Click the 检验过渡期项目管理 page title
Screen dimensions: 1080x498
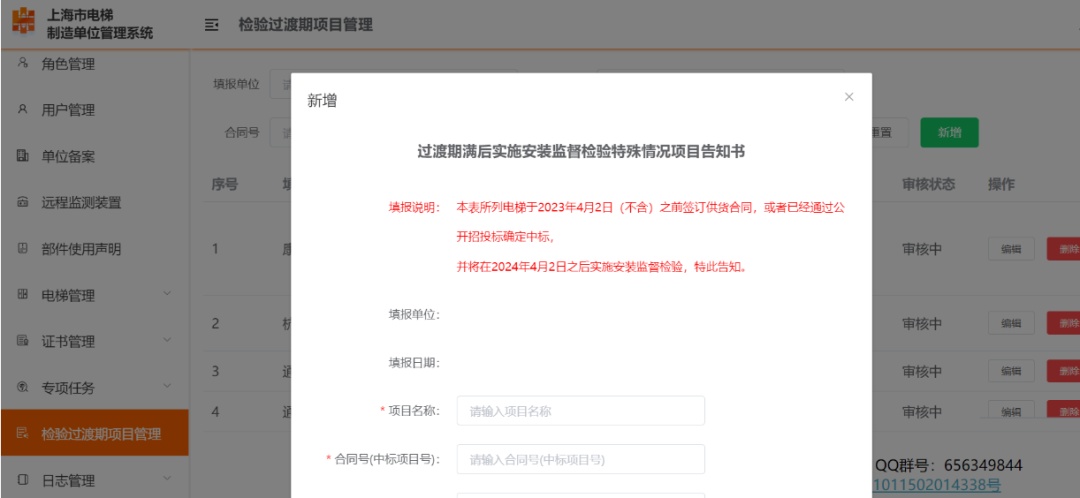pos(305,25)
